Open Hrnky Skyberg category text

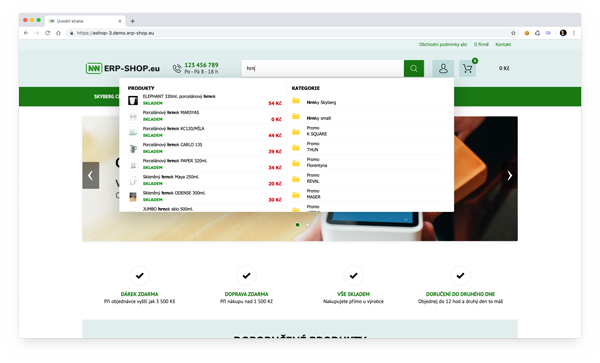tap(321, 103)
